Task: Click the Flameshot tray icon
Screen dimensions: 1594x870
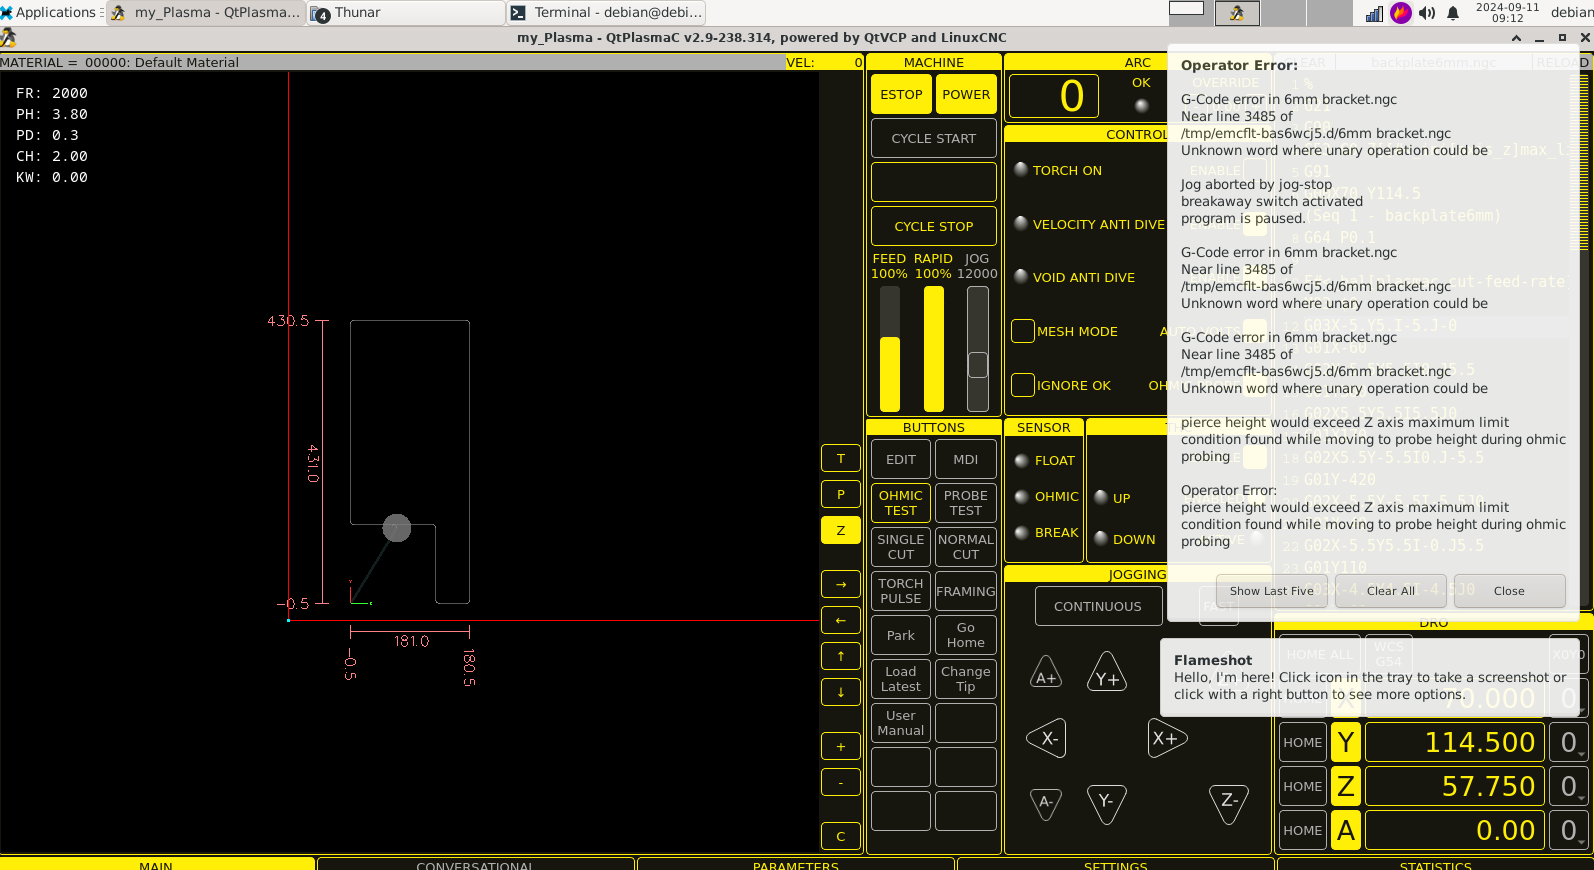Action: pos(1401,13)
